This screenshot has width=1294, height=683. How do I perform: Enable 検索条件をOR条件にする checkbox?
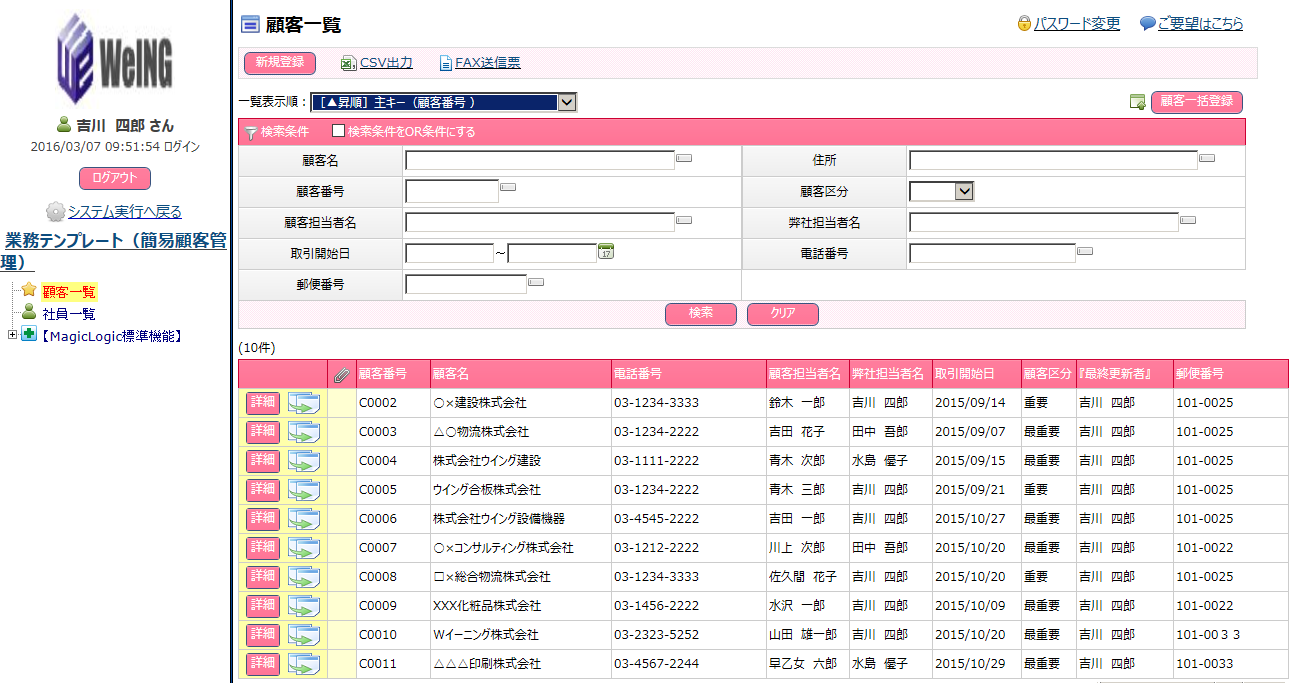(x=338, y=131)
